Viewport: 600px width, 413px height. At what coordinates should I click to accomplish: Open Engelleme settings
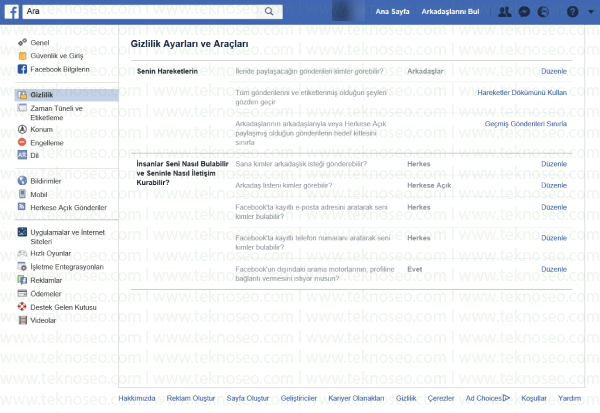pos(47,143)
